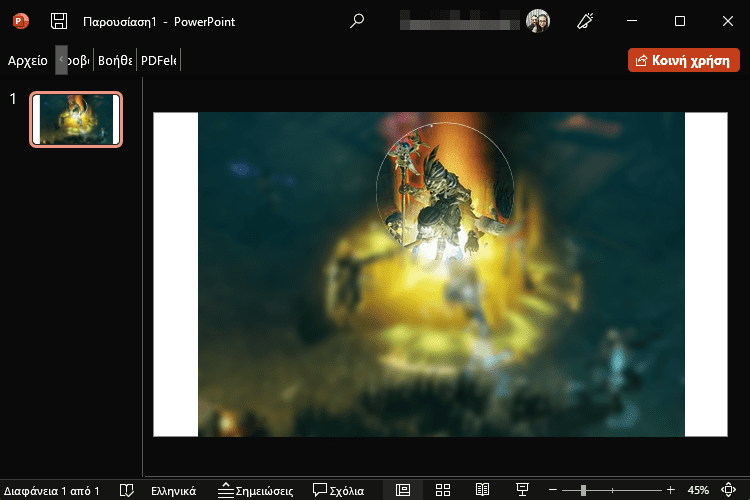Click the PowerPoint app logo icon
The image size is (750, 500).
(21, 21)
